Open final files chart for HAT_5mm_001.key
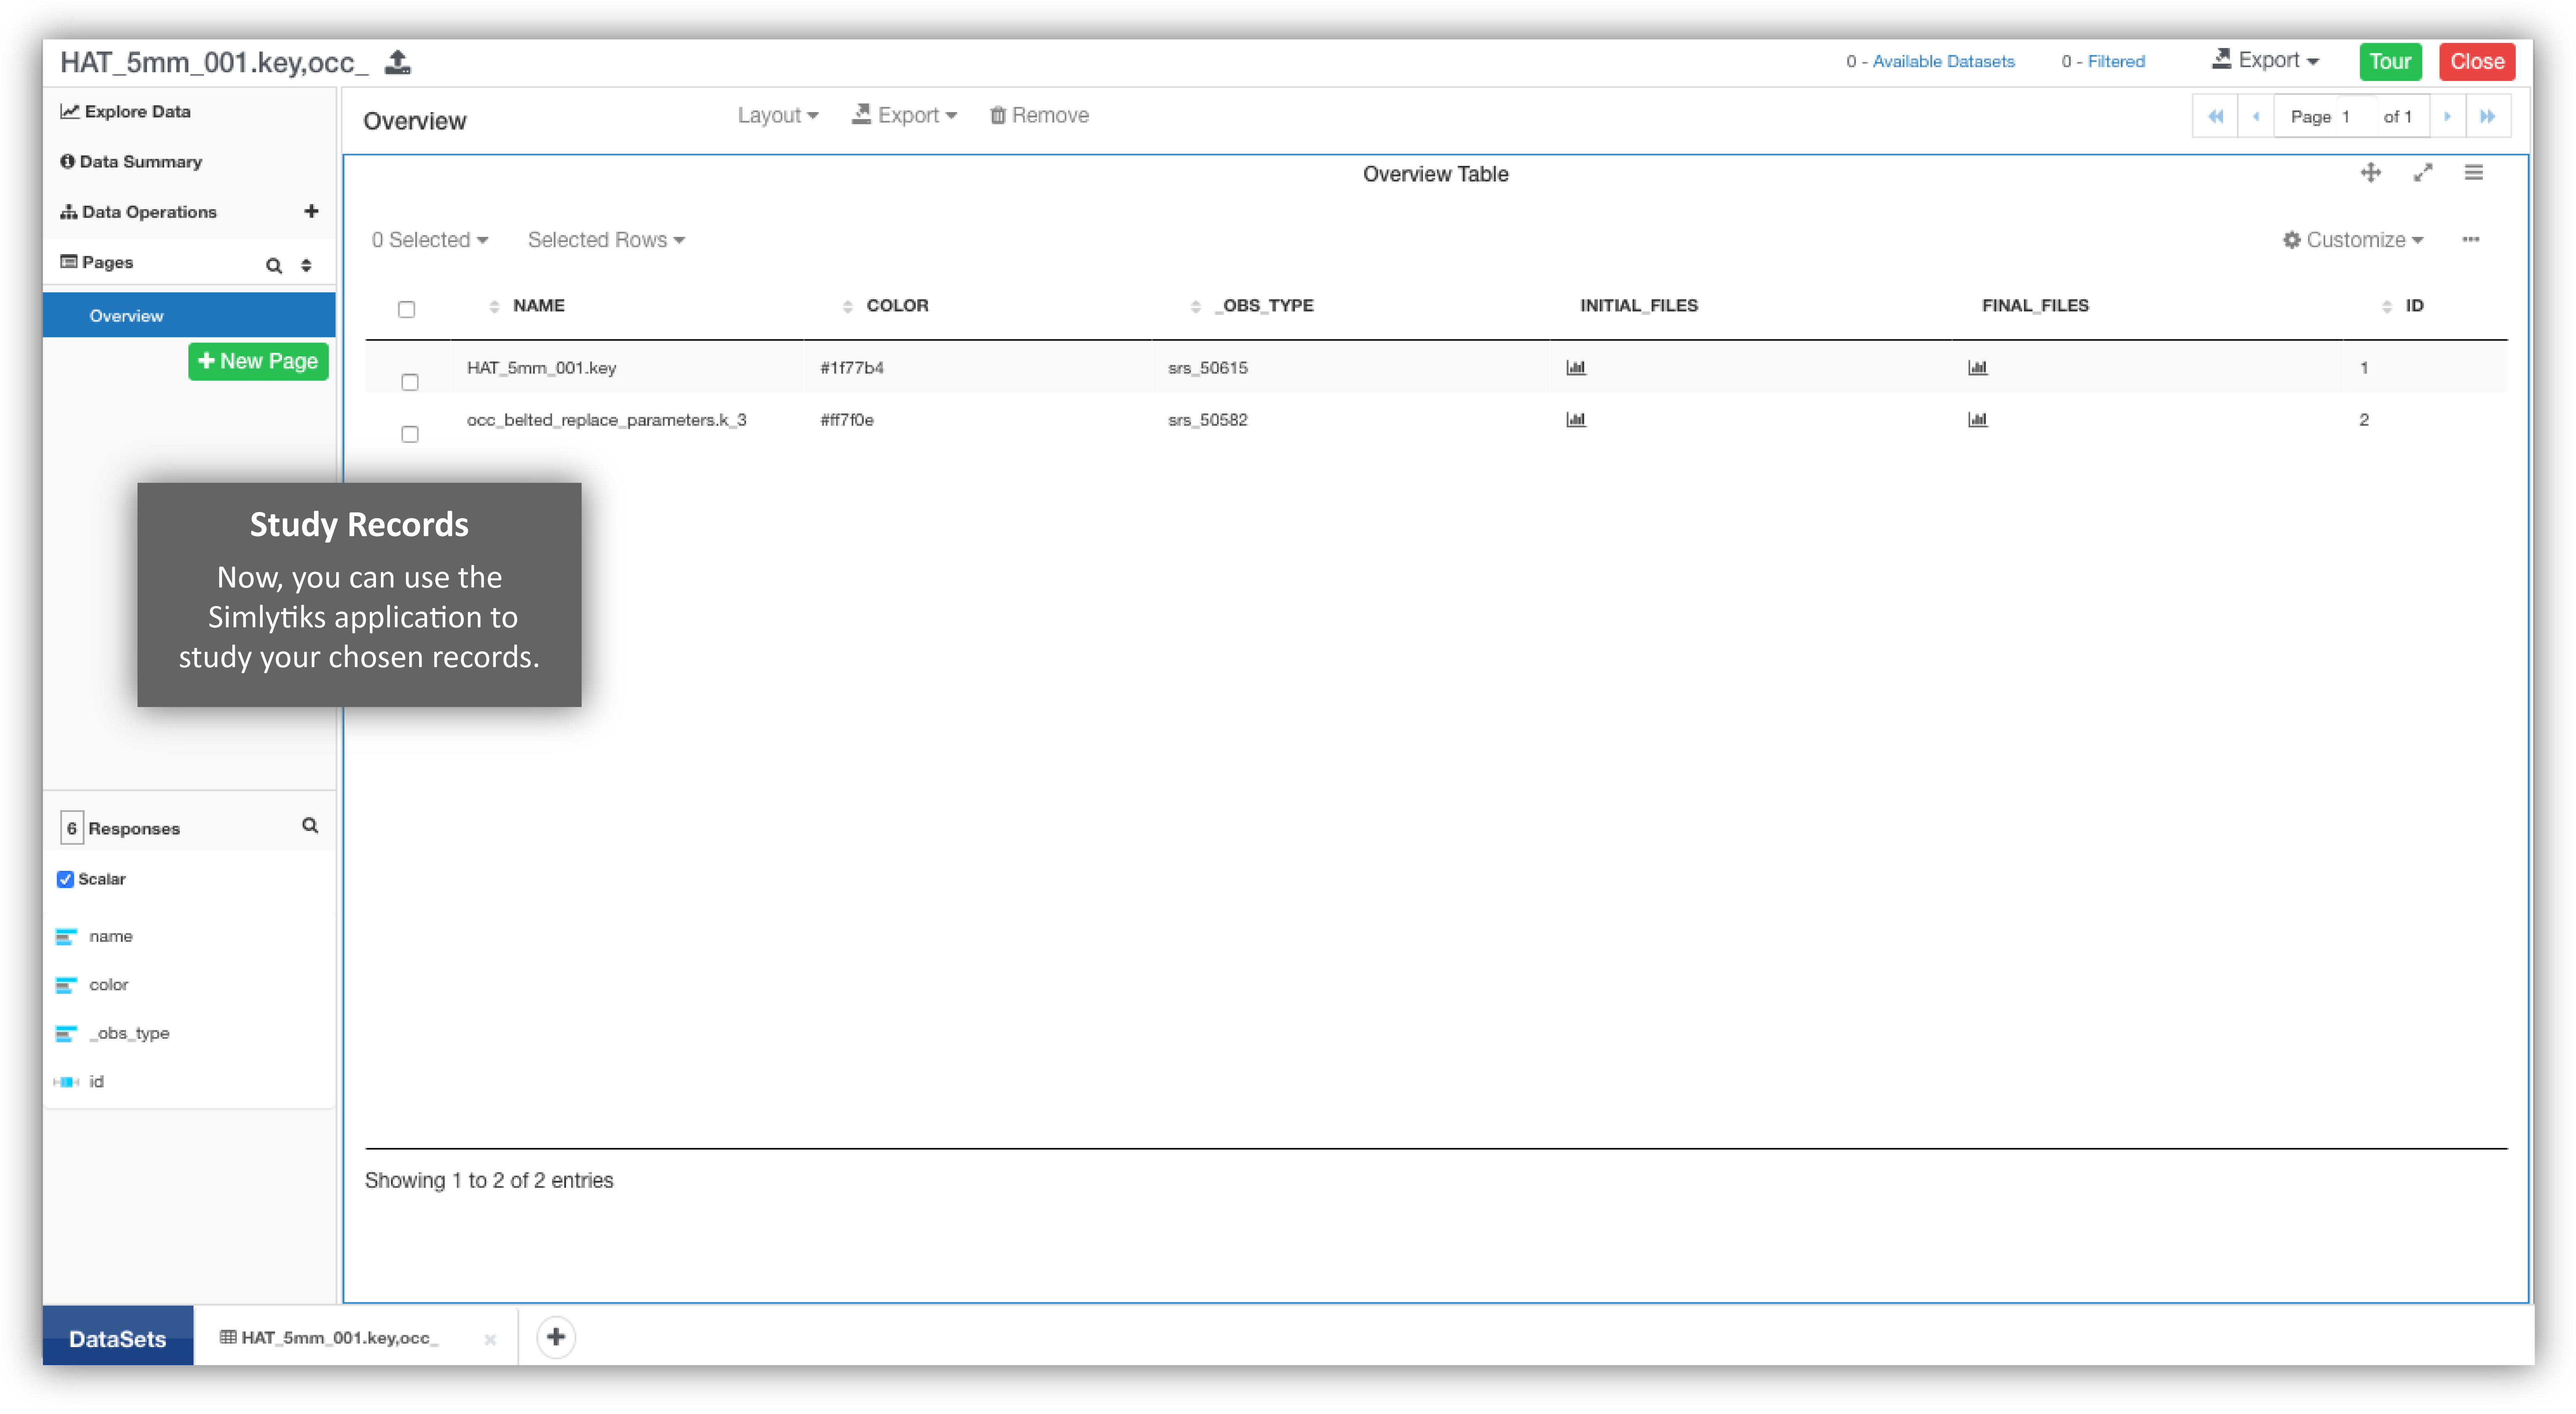Screen dimensions: 2576x1414 coord(1977,368)
